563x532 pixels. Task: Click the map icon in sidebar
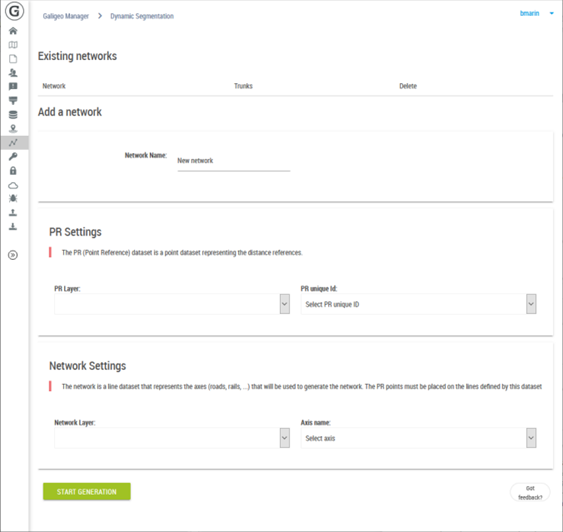[13, 45]
